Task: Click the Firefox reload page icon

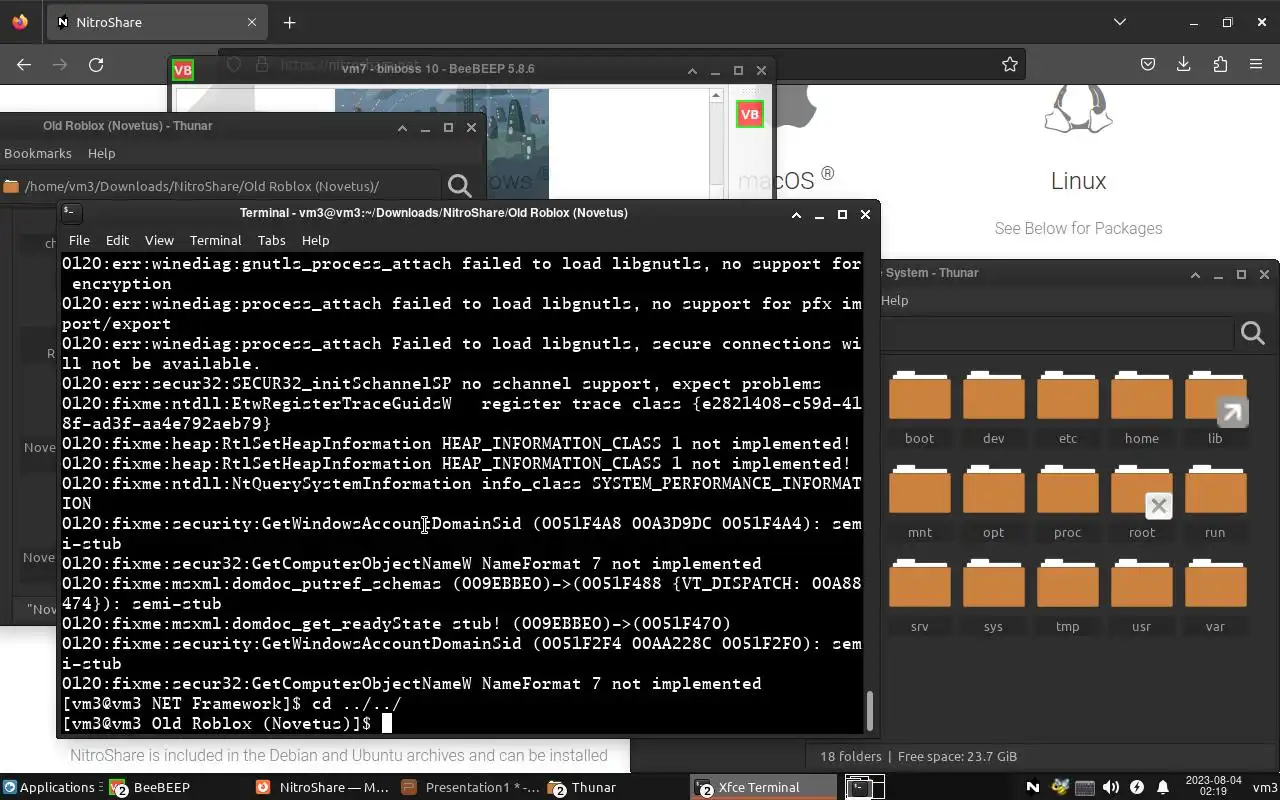Action: pos(96,64)
